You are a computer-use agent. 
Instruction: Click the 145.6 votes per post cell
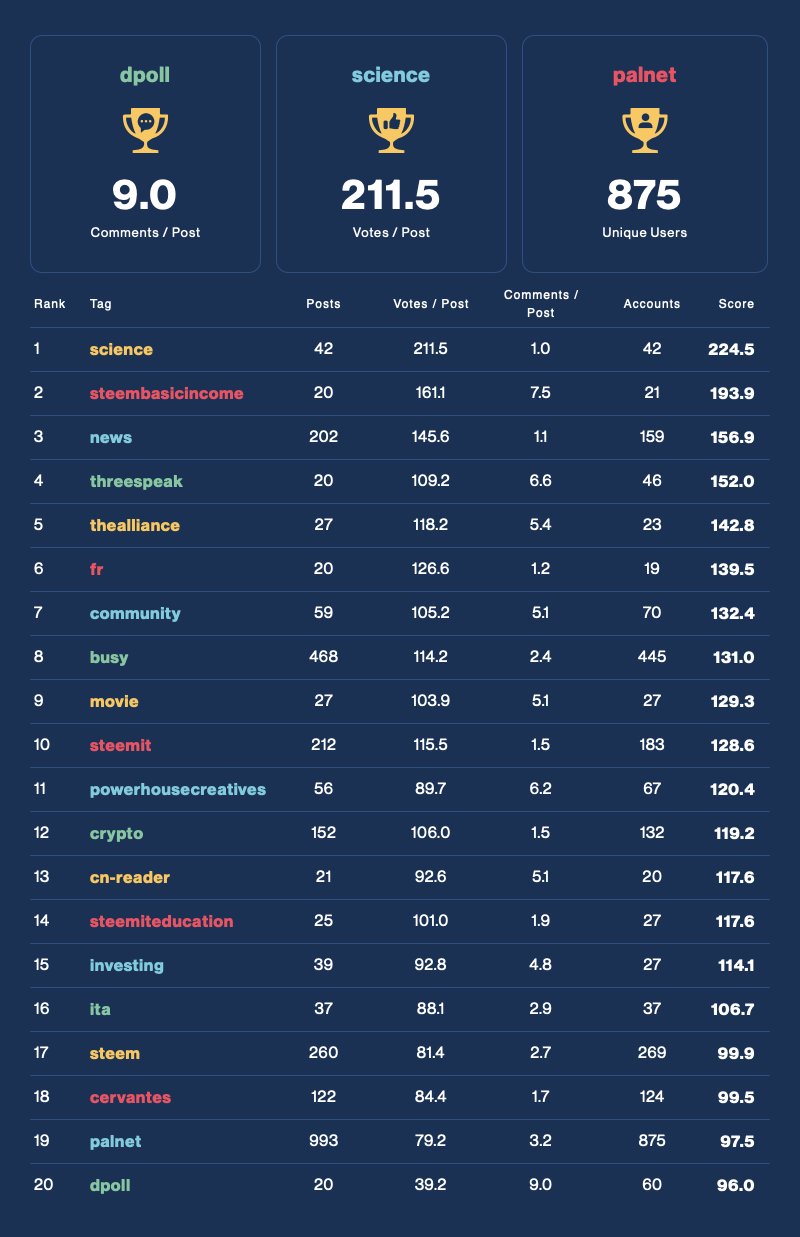(x=431, y=437)
